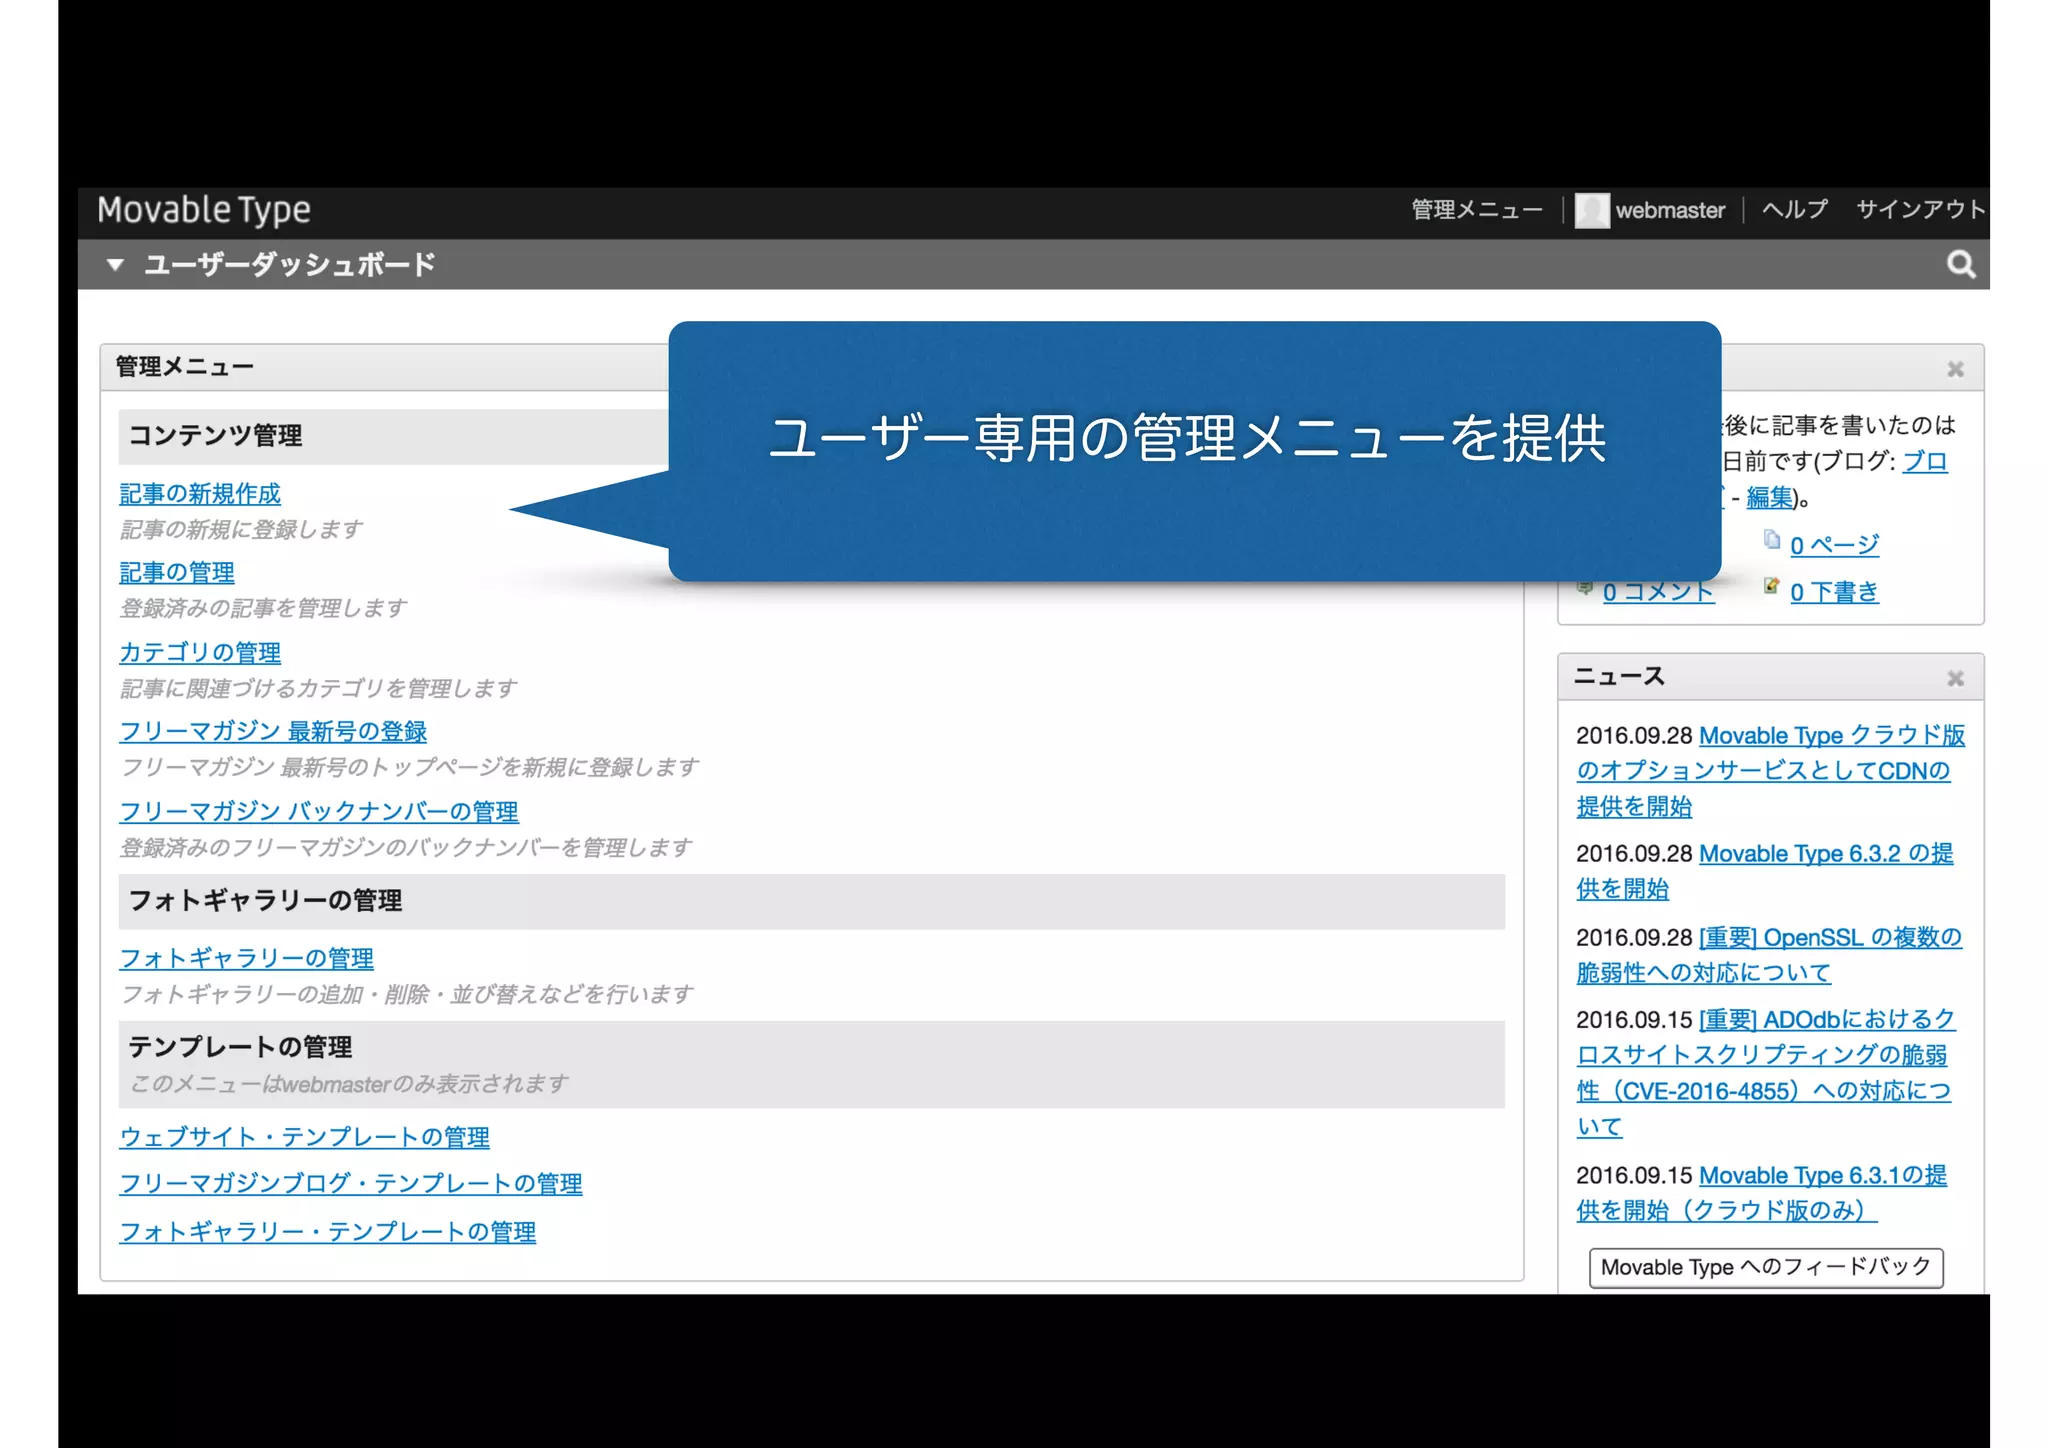Image resolution: width=2048 pixels, height=1448 pixels.
Task: Click the 編集 link
Action: pos(1770,498)
